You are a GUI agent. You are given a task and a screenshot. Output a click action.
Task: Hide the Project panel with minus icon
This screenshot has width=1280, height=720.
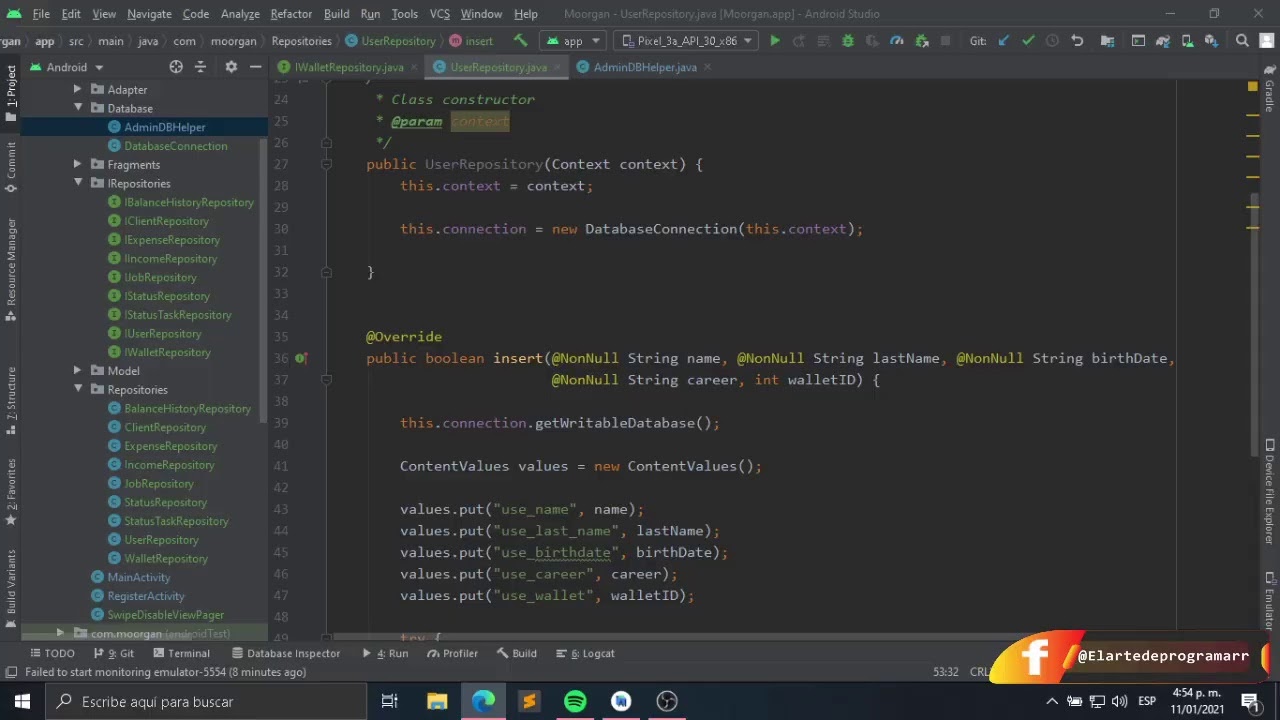255,67
